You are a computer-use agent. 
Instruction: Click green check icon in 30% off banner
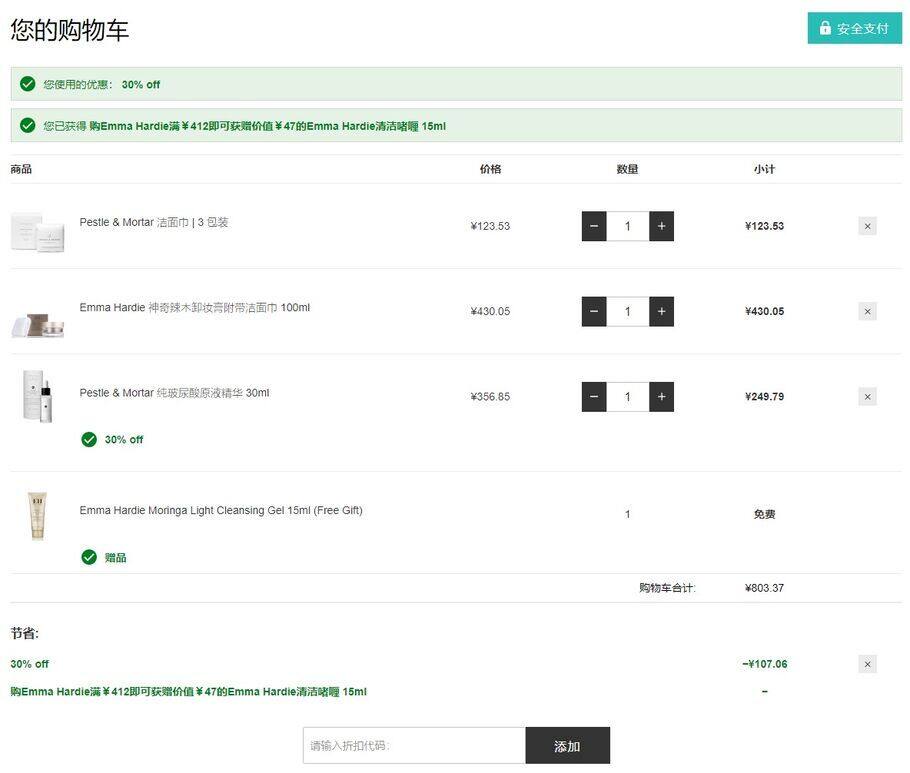27,84
